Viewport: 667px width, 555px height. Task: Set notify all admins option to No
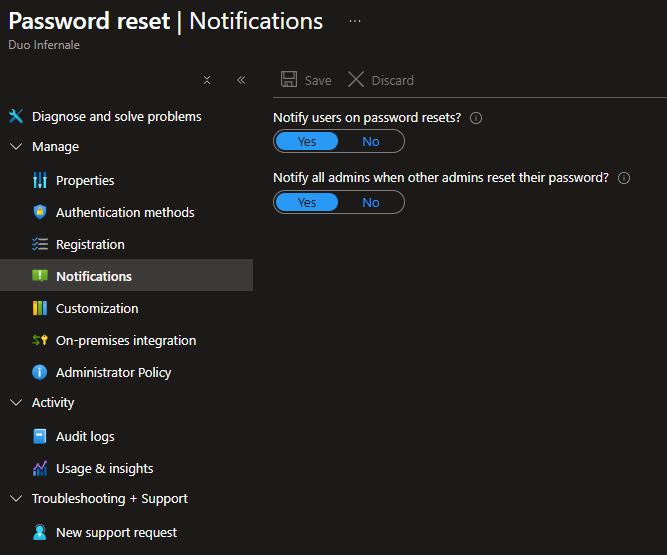371,203
